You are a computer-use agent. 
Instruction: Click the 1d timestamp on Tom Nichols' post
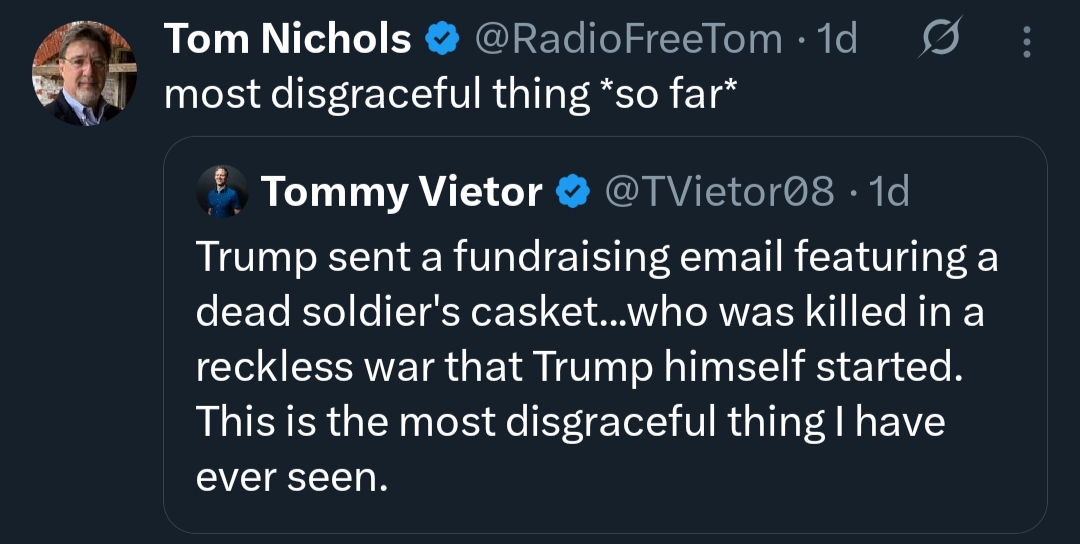(x=837, y=40)
